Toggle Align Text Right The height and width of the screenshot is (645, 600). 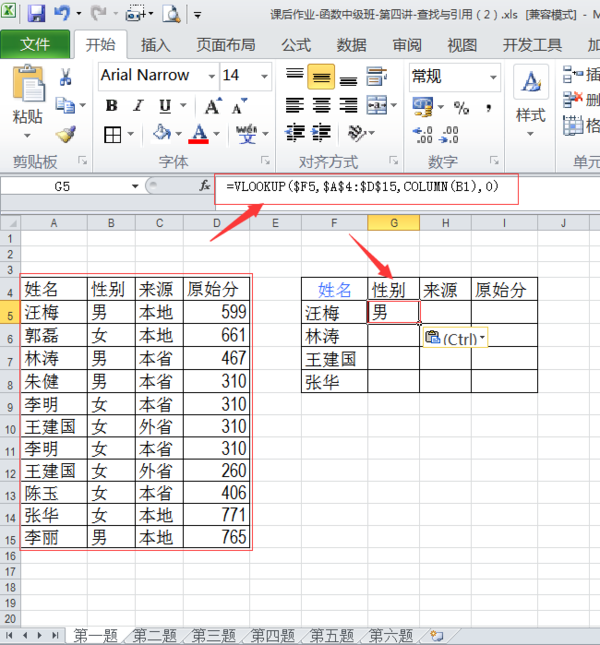pyautogui.click(x=348, y=105)
